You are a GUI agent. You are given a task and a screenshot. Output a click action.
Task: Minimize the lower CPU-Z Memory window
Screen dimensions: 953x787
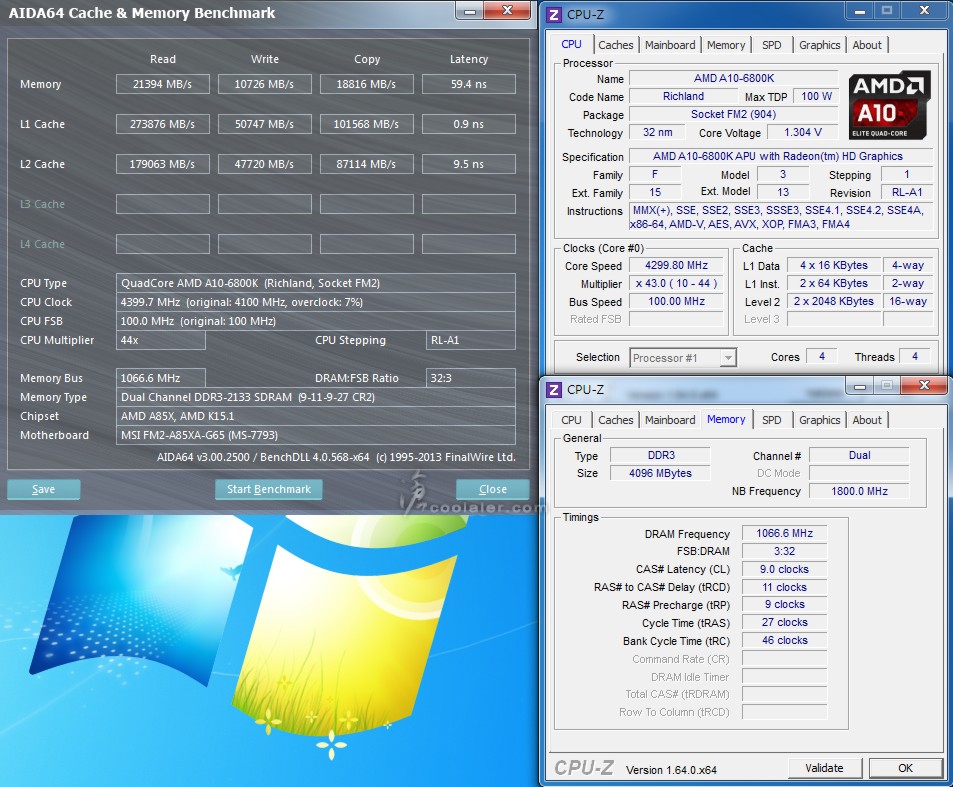point(860,385)
